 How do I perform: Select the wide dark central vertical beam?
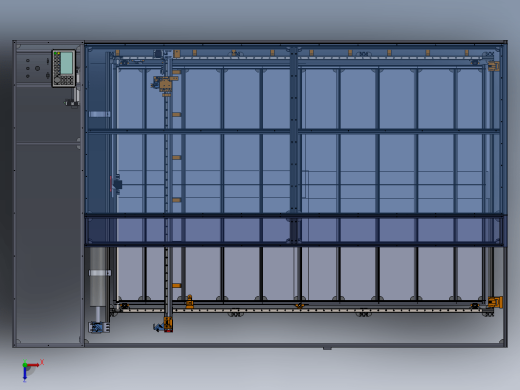coord(294,145)
